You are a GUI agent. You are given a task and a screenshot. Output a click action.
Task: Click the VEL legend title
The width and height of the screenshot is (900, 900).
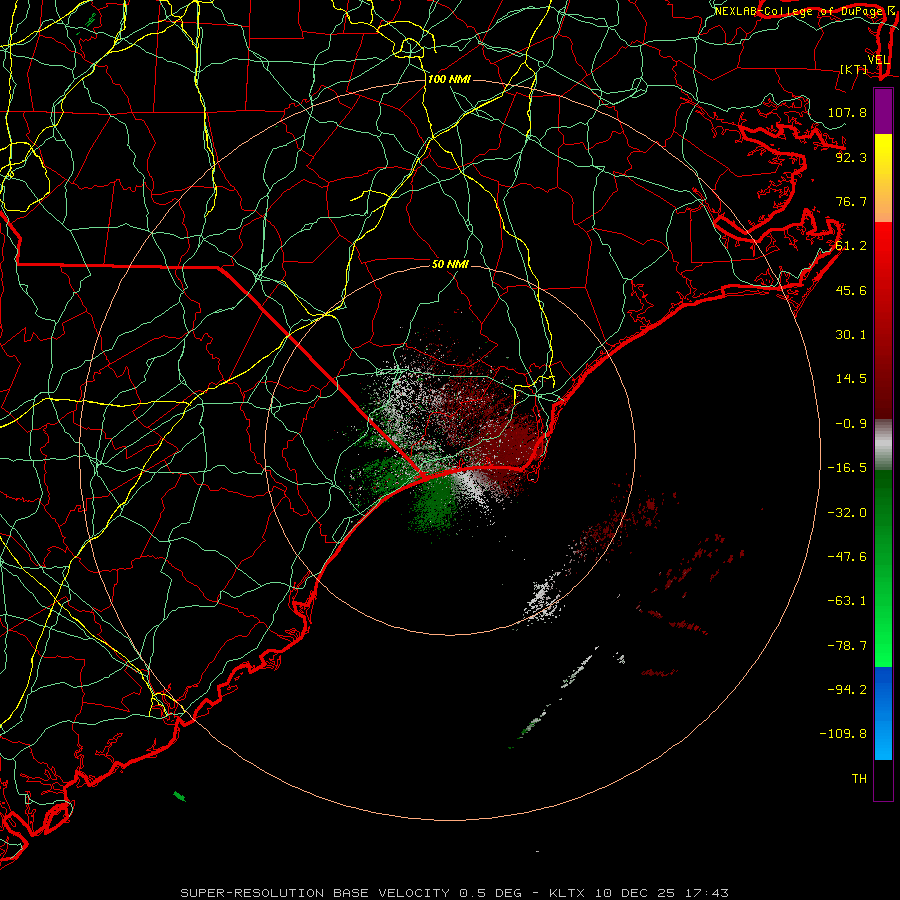(878, 60)
